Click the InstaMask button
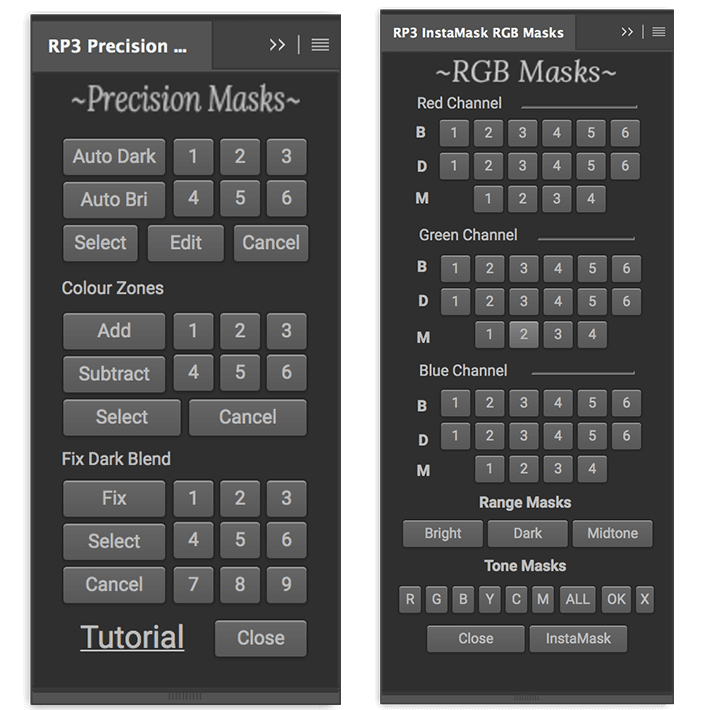710x710 pixels. point(578,639)
